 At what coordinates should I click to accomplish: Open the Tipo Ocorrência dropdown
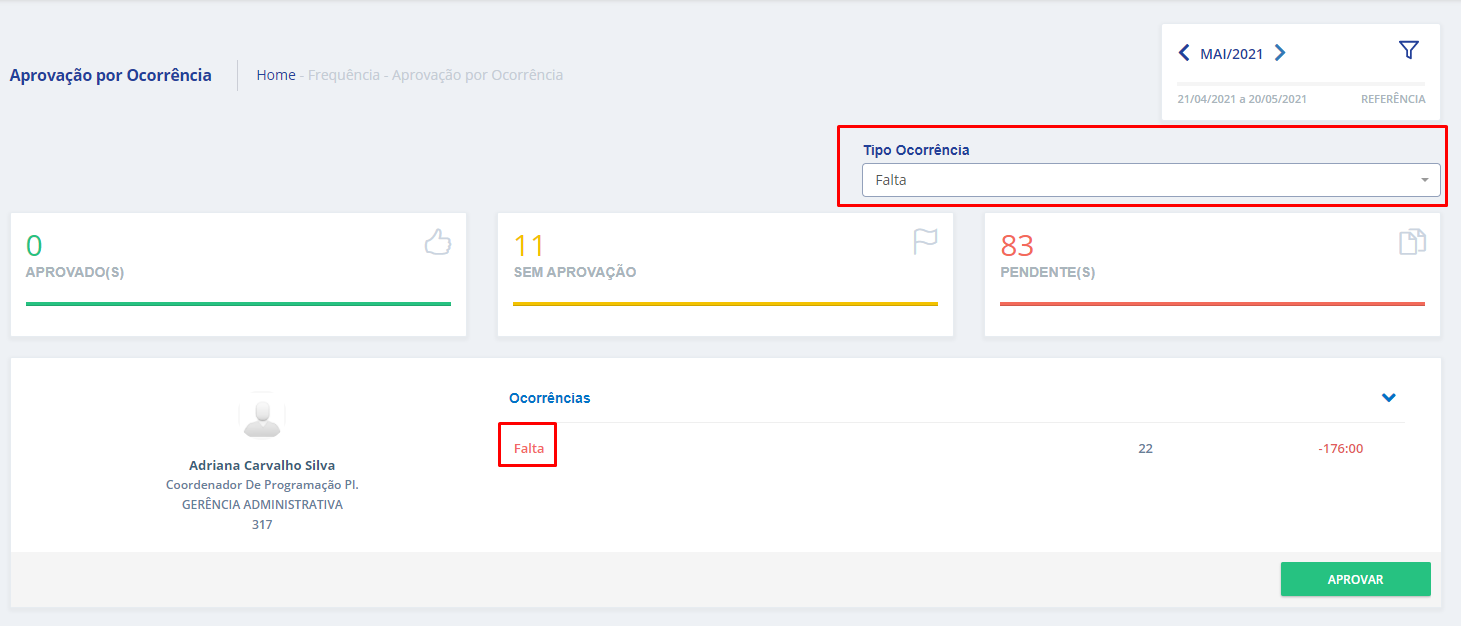(1150, 180)
